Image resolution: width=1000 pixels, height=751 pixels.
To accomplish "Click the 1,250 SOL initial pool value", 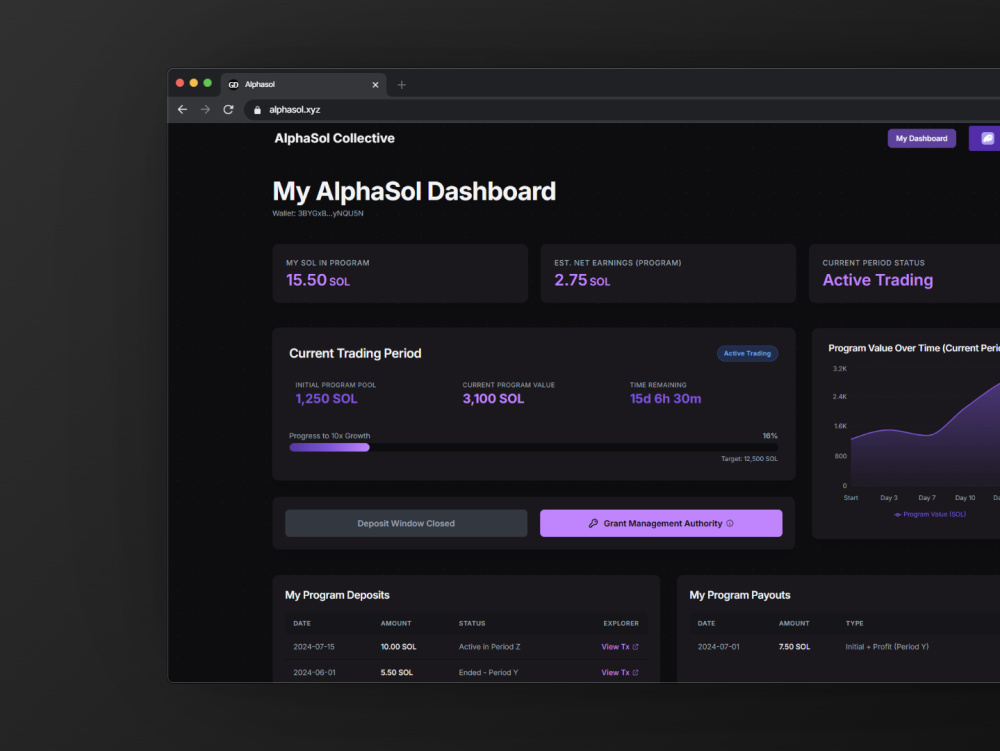I will click(326, 399).
